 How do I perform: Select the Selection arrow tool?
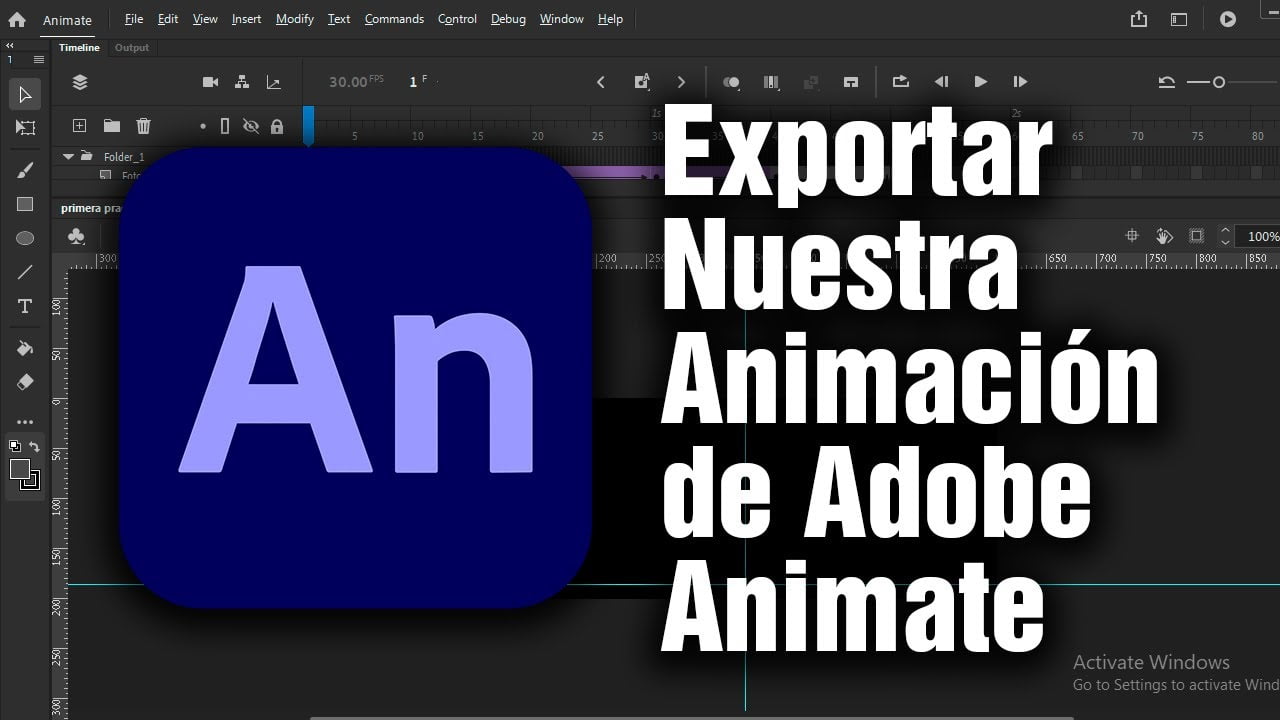(x=25, y=95)
